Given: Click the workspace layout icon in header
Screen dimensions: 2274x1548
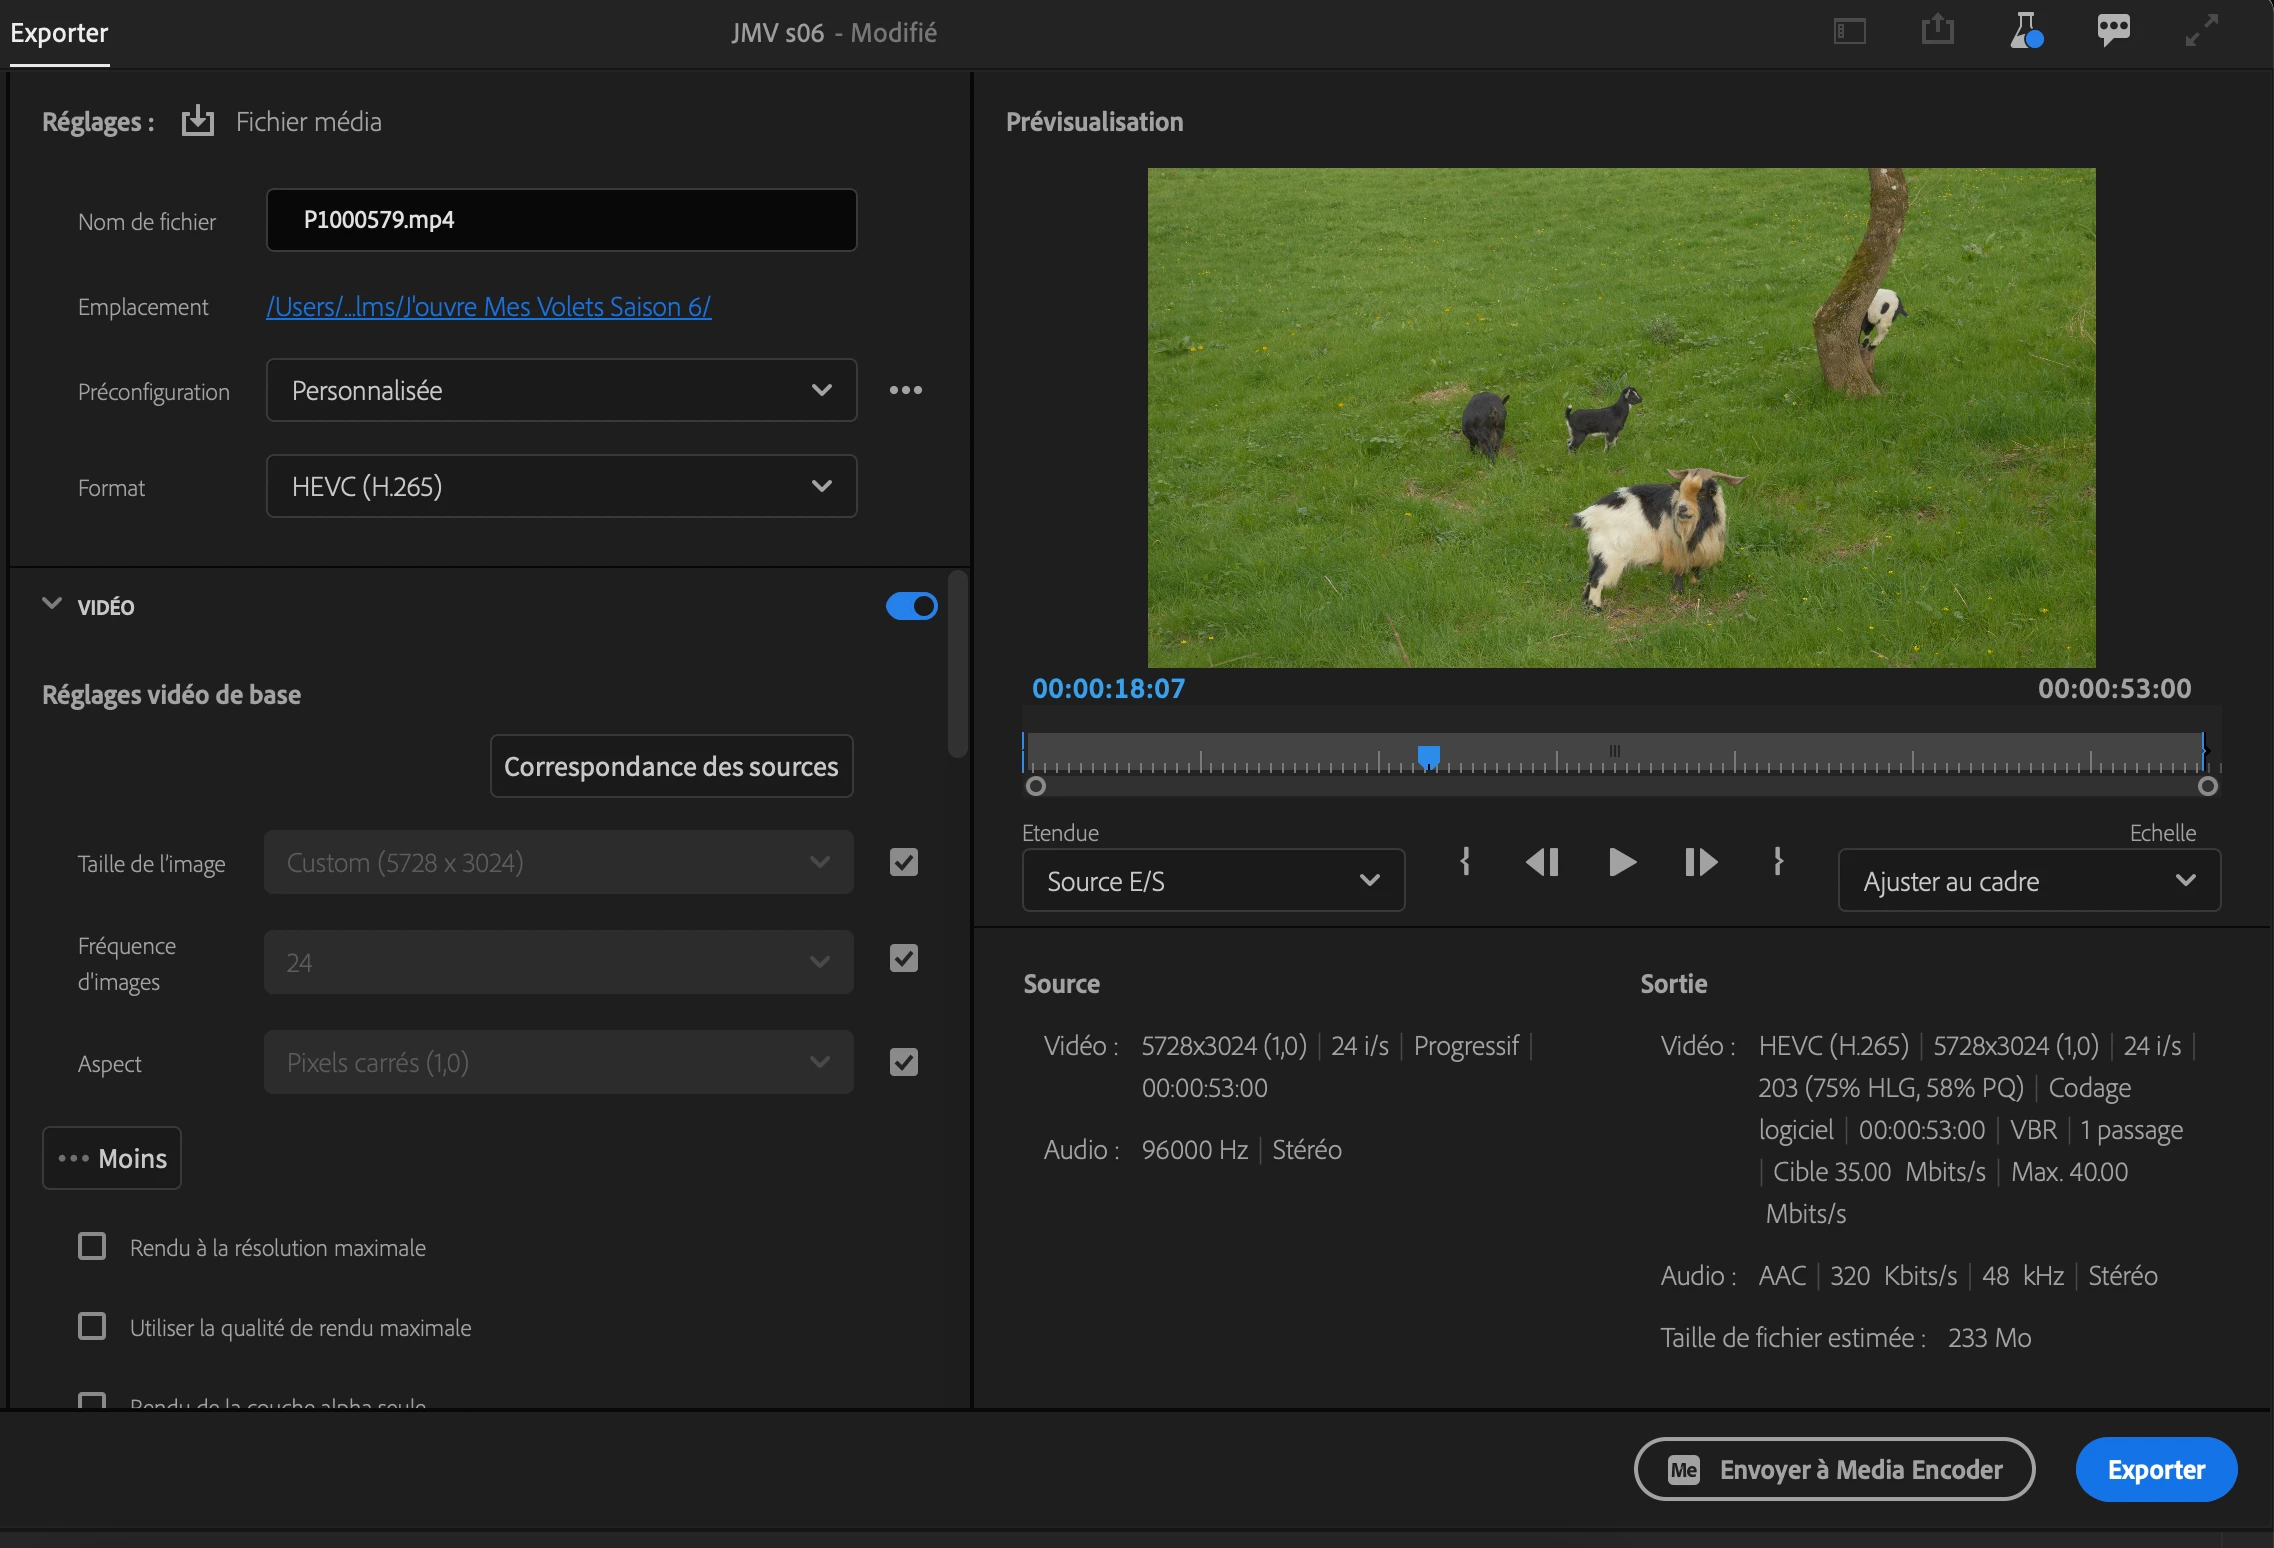Looking at the screenshot, I should [x=1849, y=32].
